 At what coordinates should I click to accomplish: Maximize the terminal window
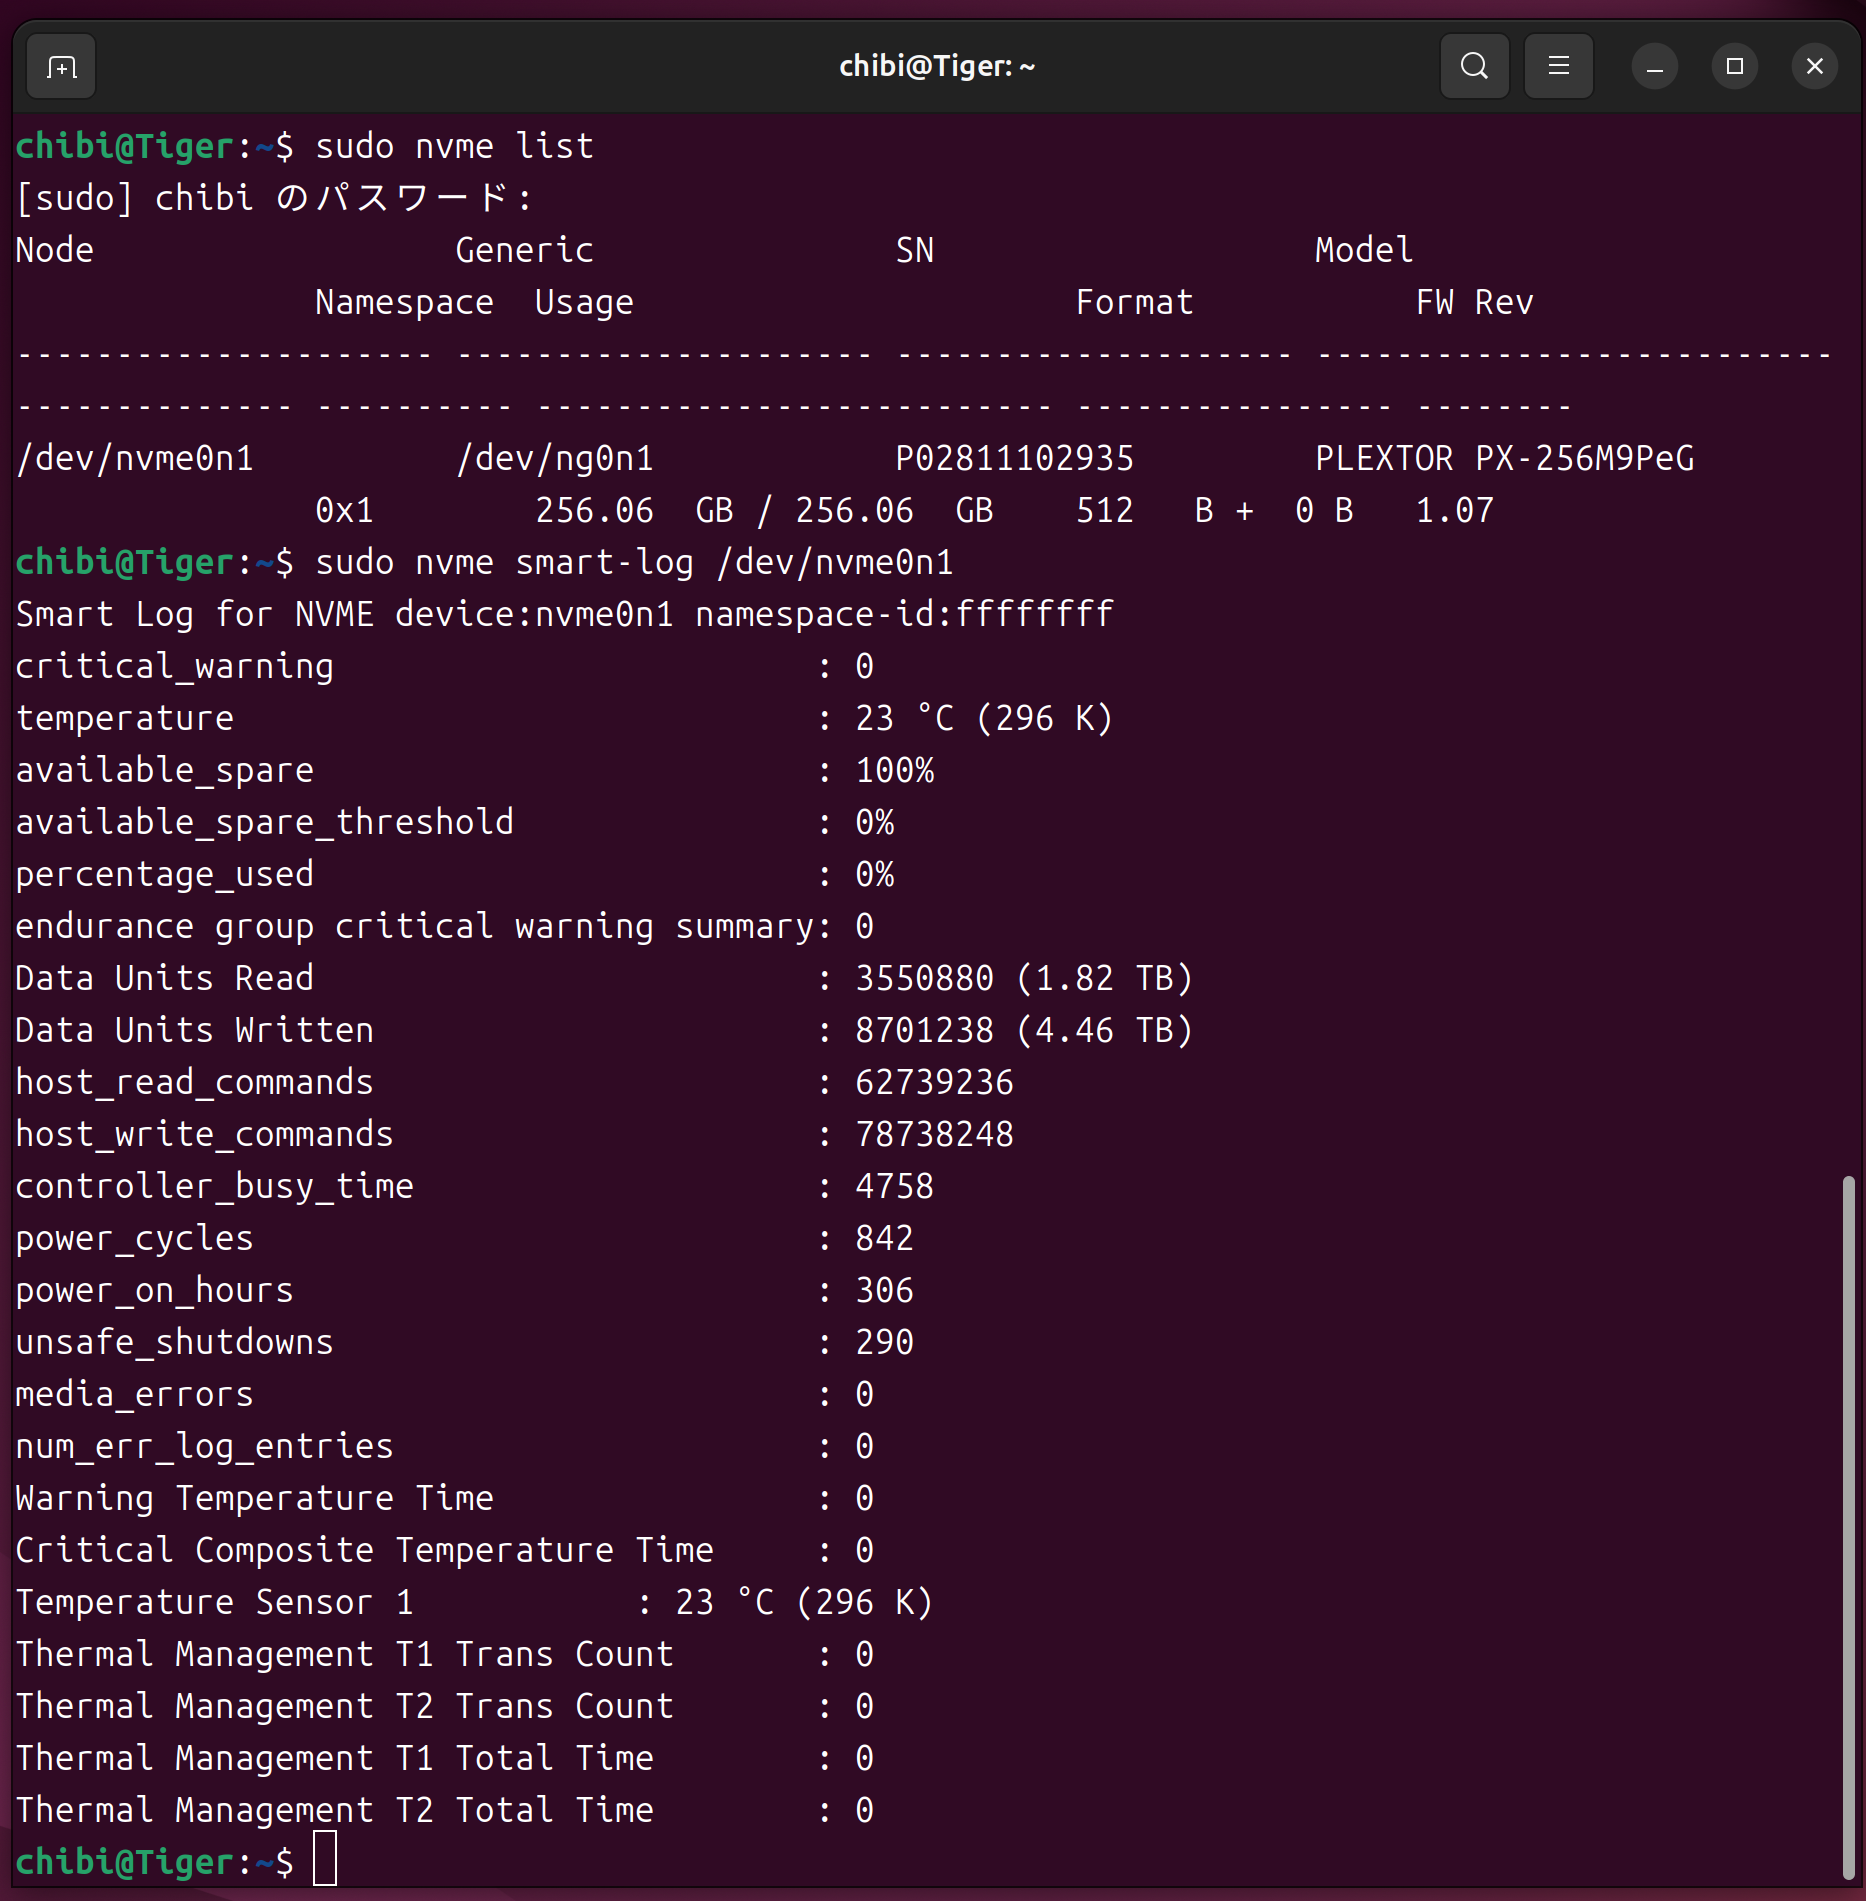(1734, 67)
